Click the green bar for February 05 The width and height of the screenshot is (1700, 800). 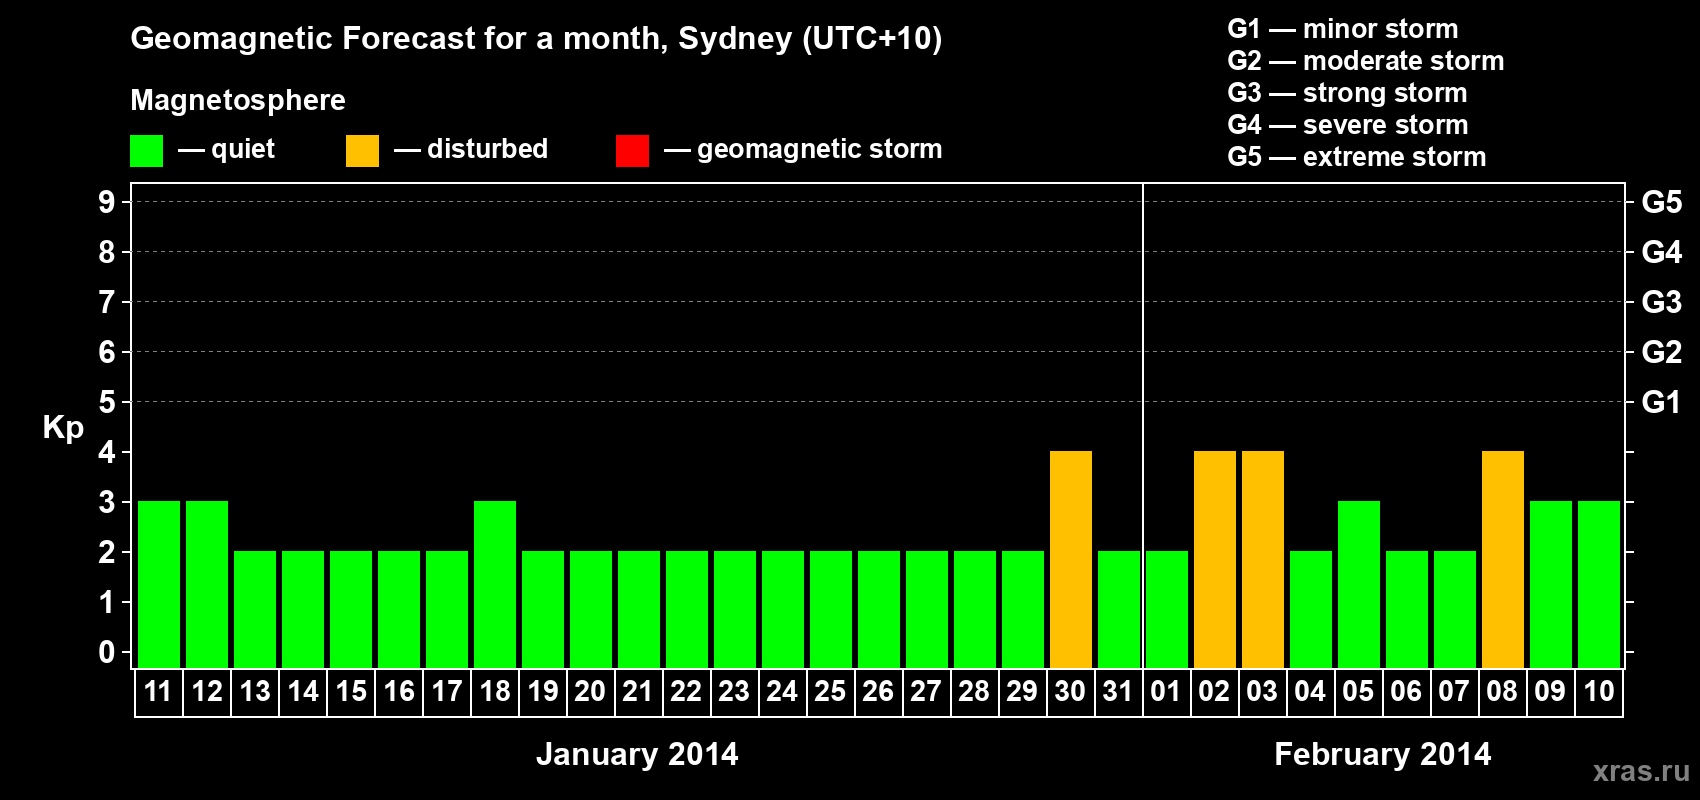point(1359,584)
